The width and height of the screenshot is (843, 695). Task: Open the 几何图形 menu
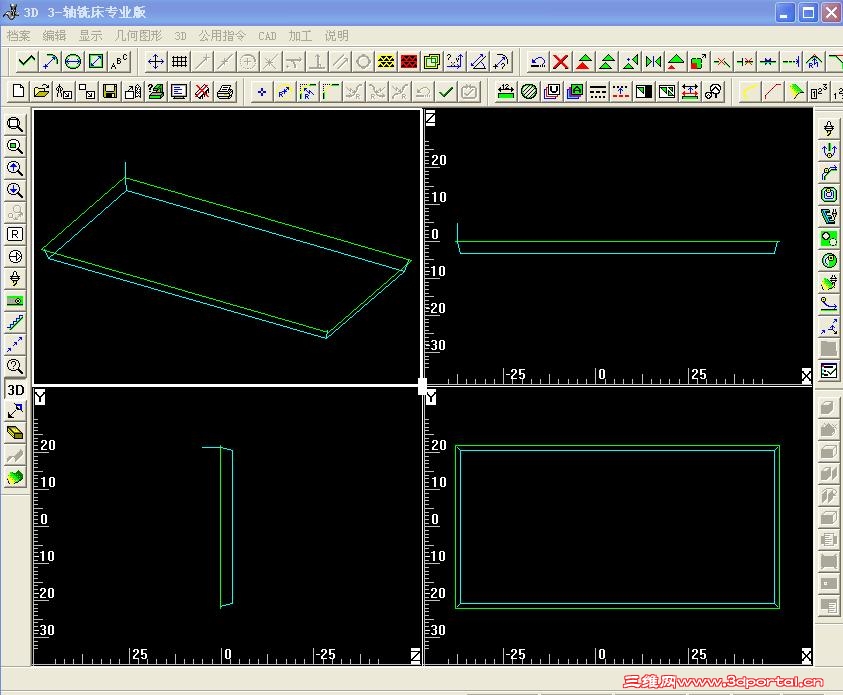click(x=138, y=36)
